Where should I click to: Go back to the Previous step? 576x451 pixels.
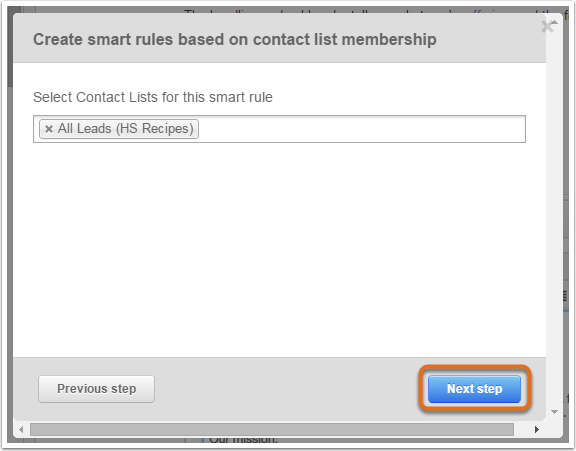[x=96, y=389]
